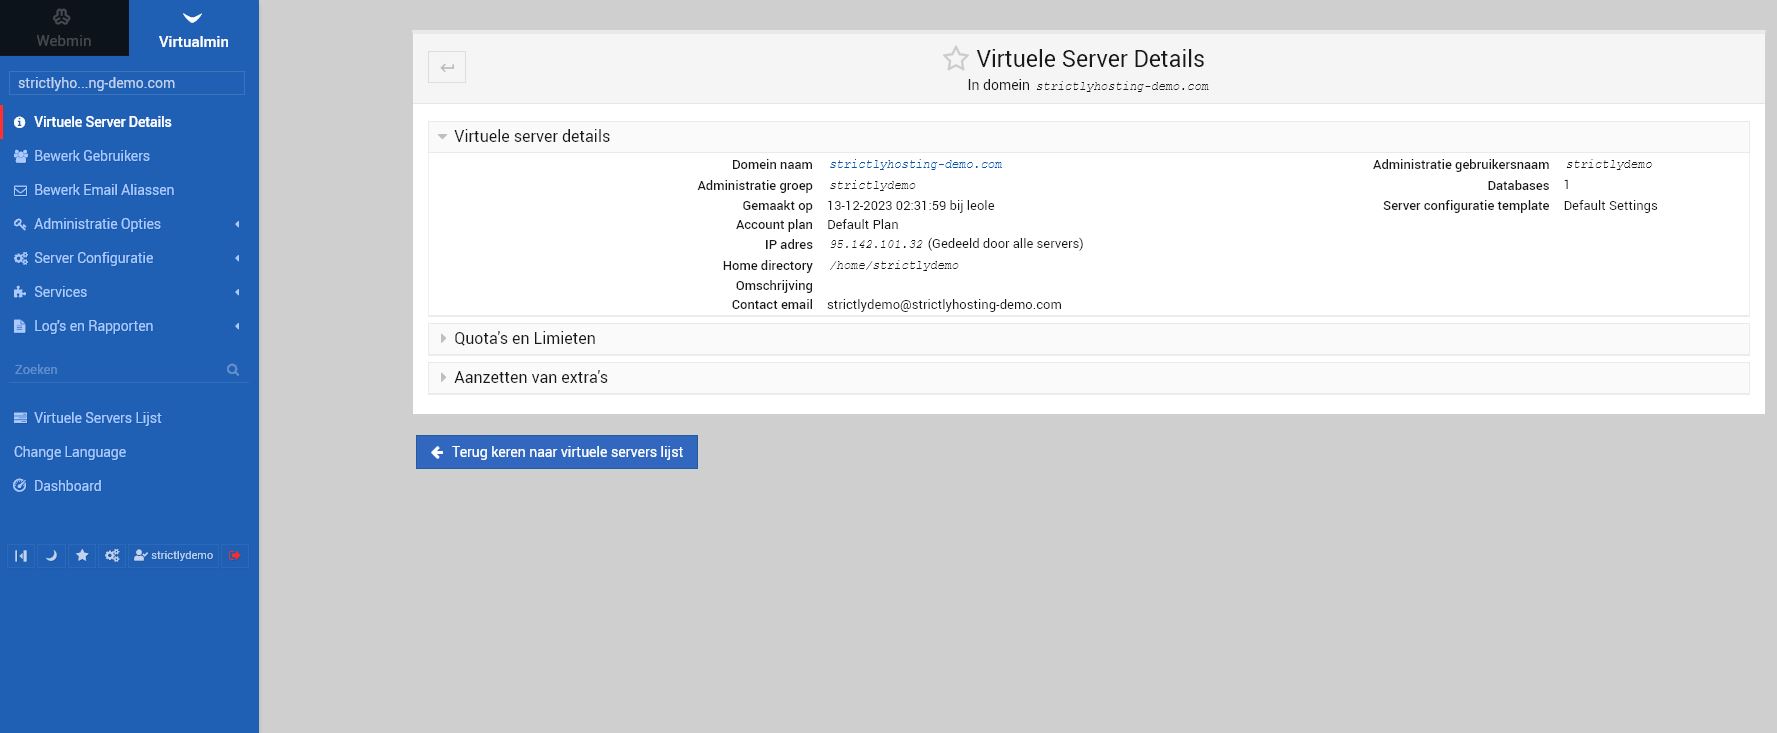Click the envelope icon beside Bewerk Email Aliassen

[x=20, y=190]
